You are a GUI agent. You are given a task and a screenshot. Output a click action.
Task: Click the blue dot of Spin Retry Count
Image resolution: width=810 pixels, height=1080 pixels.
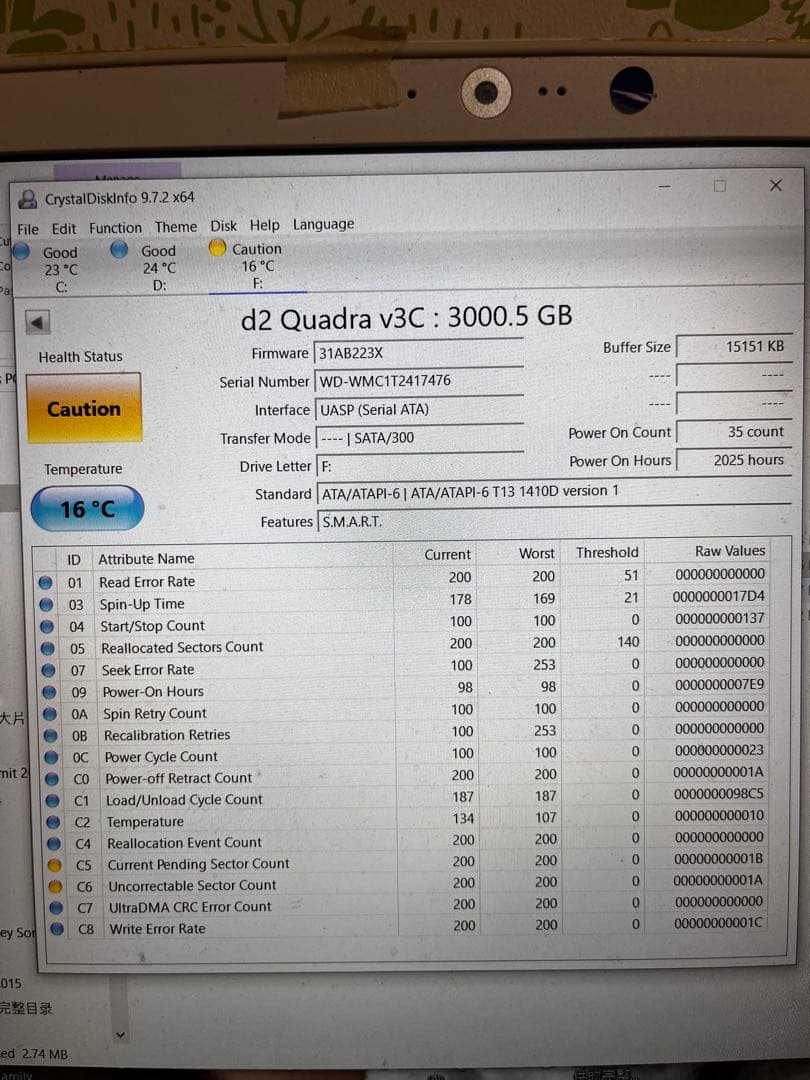coord(50,714)
